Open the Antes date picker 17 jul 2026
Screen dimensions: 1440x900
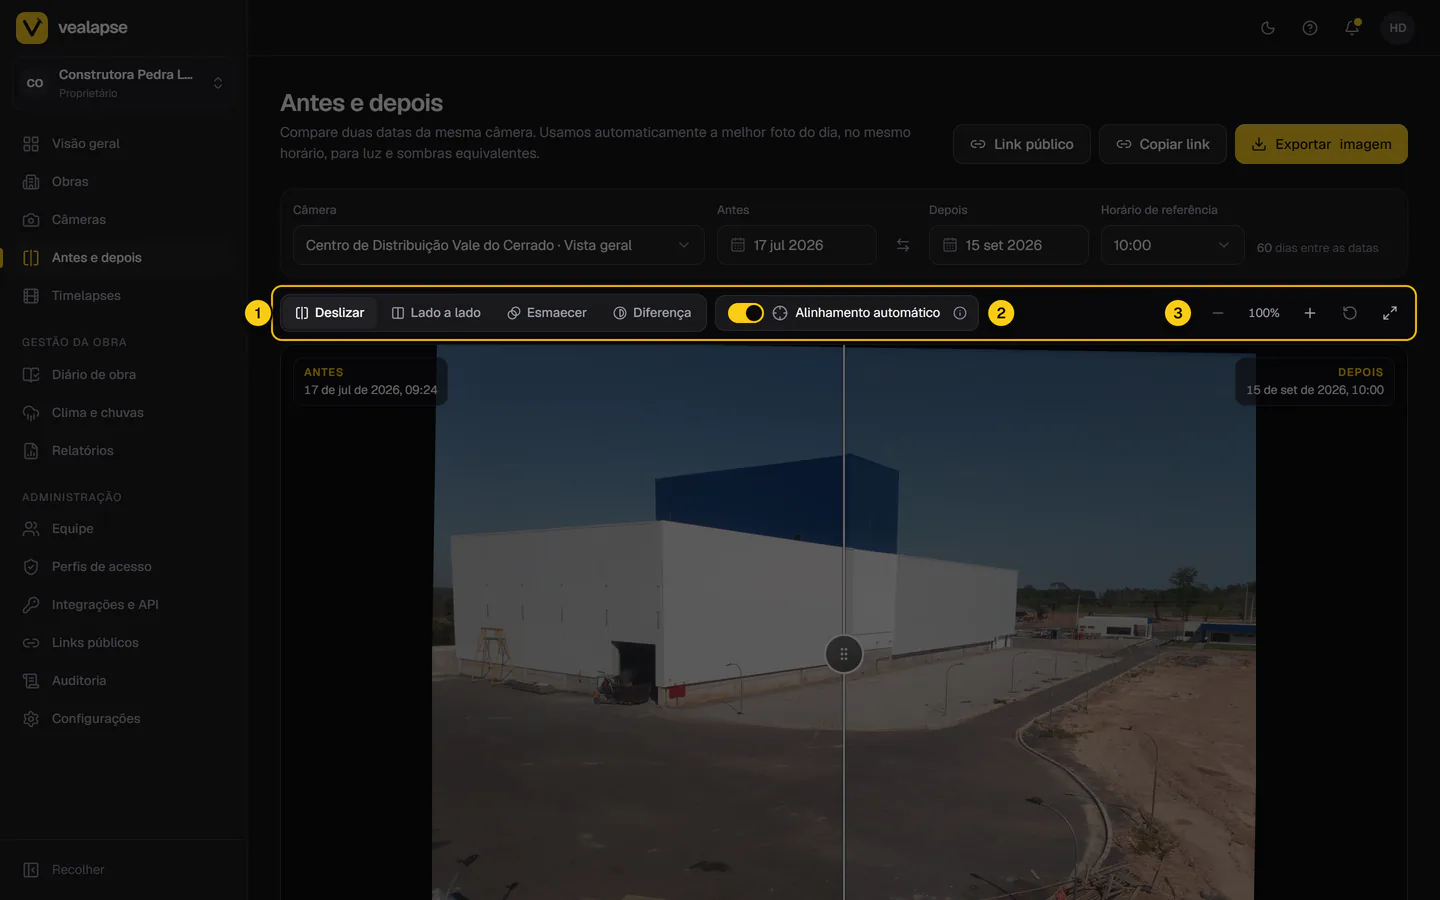click(x=797, y=245)
